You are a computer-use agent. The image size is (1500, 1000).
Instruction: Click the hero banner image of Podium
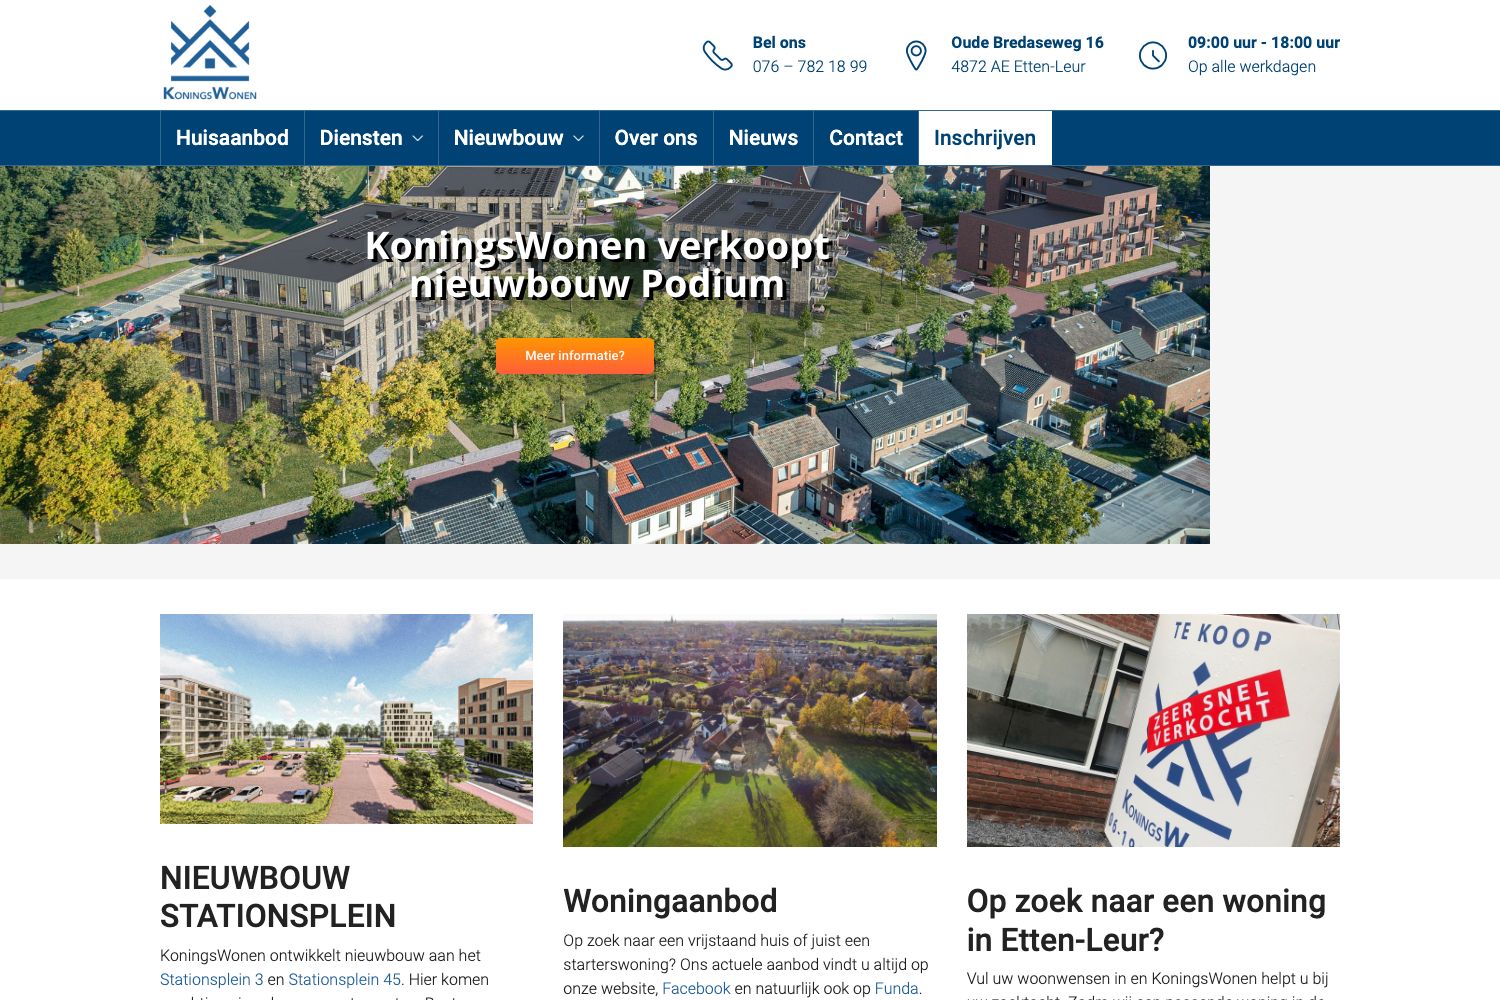tap(605, 355)
